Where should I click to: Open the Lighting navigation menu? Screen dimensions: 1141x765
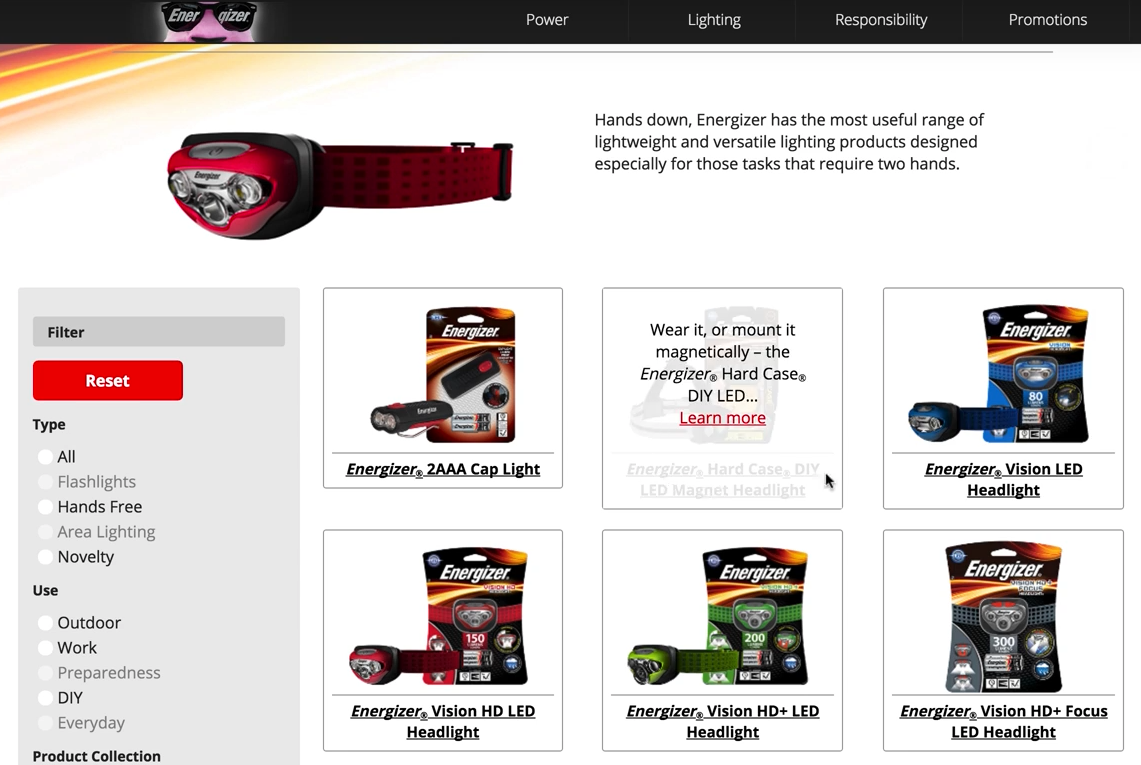714,20
